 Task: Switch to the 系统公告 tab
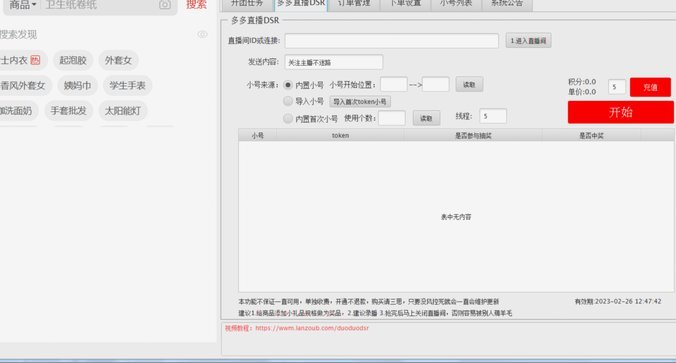click(x=507, y=4)
